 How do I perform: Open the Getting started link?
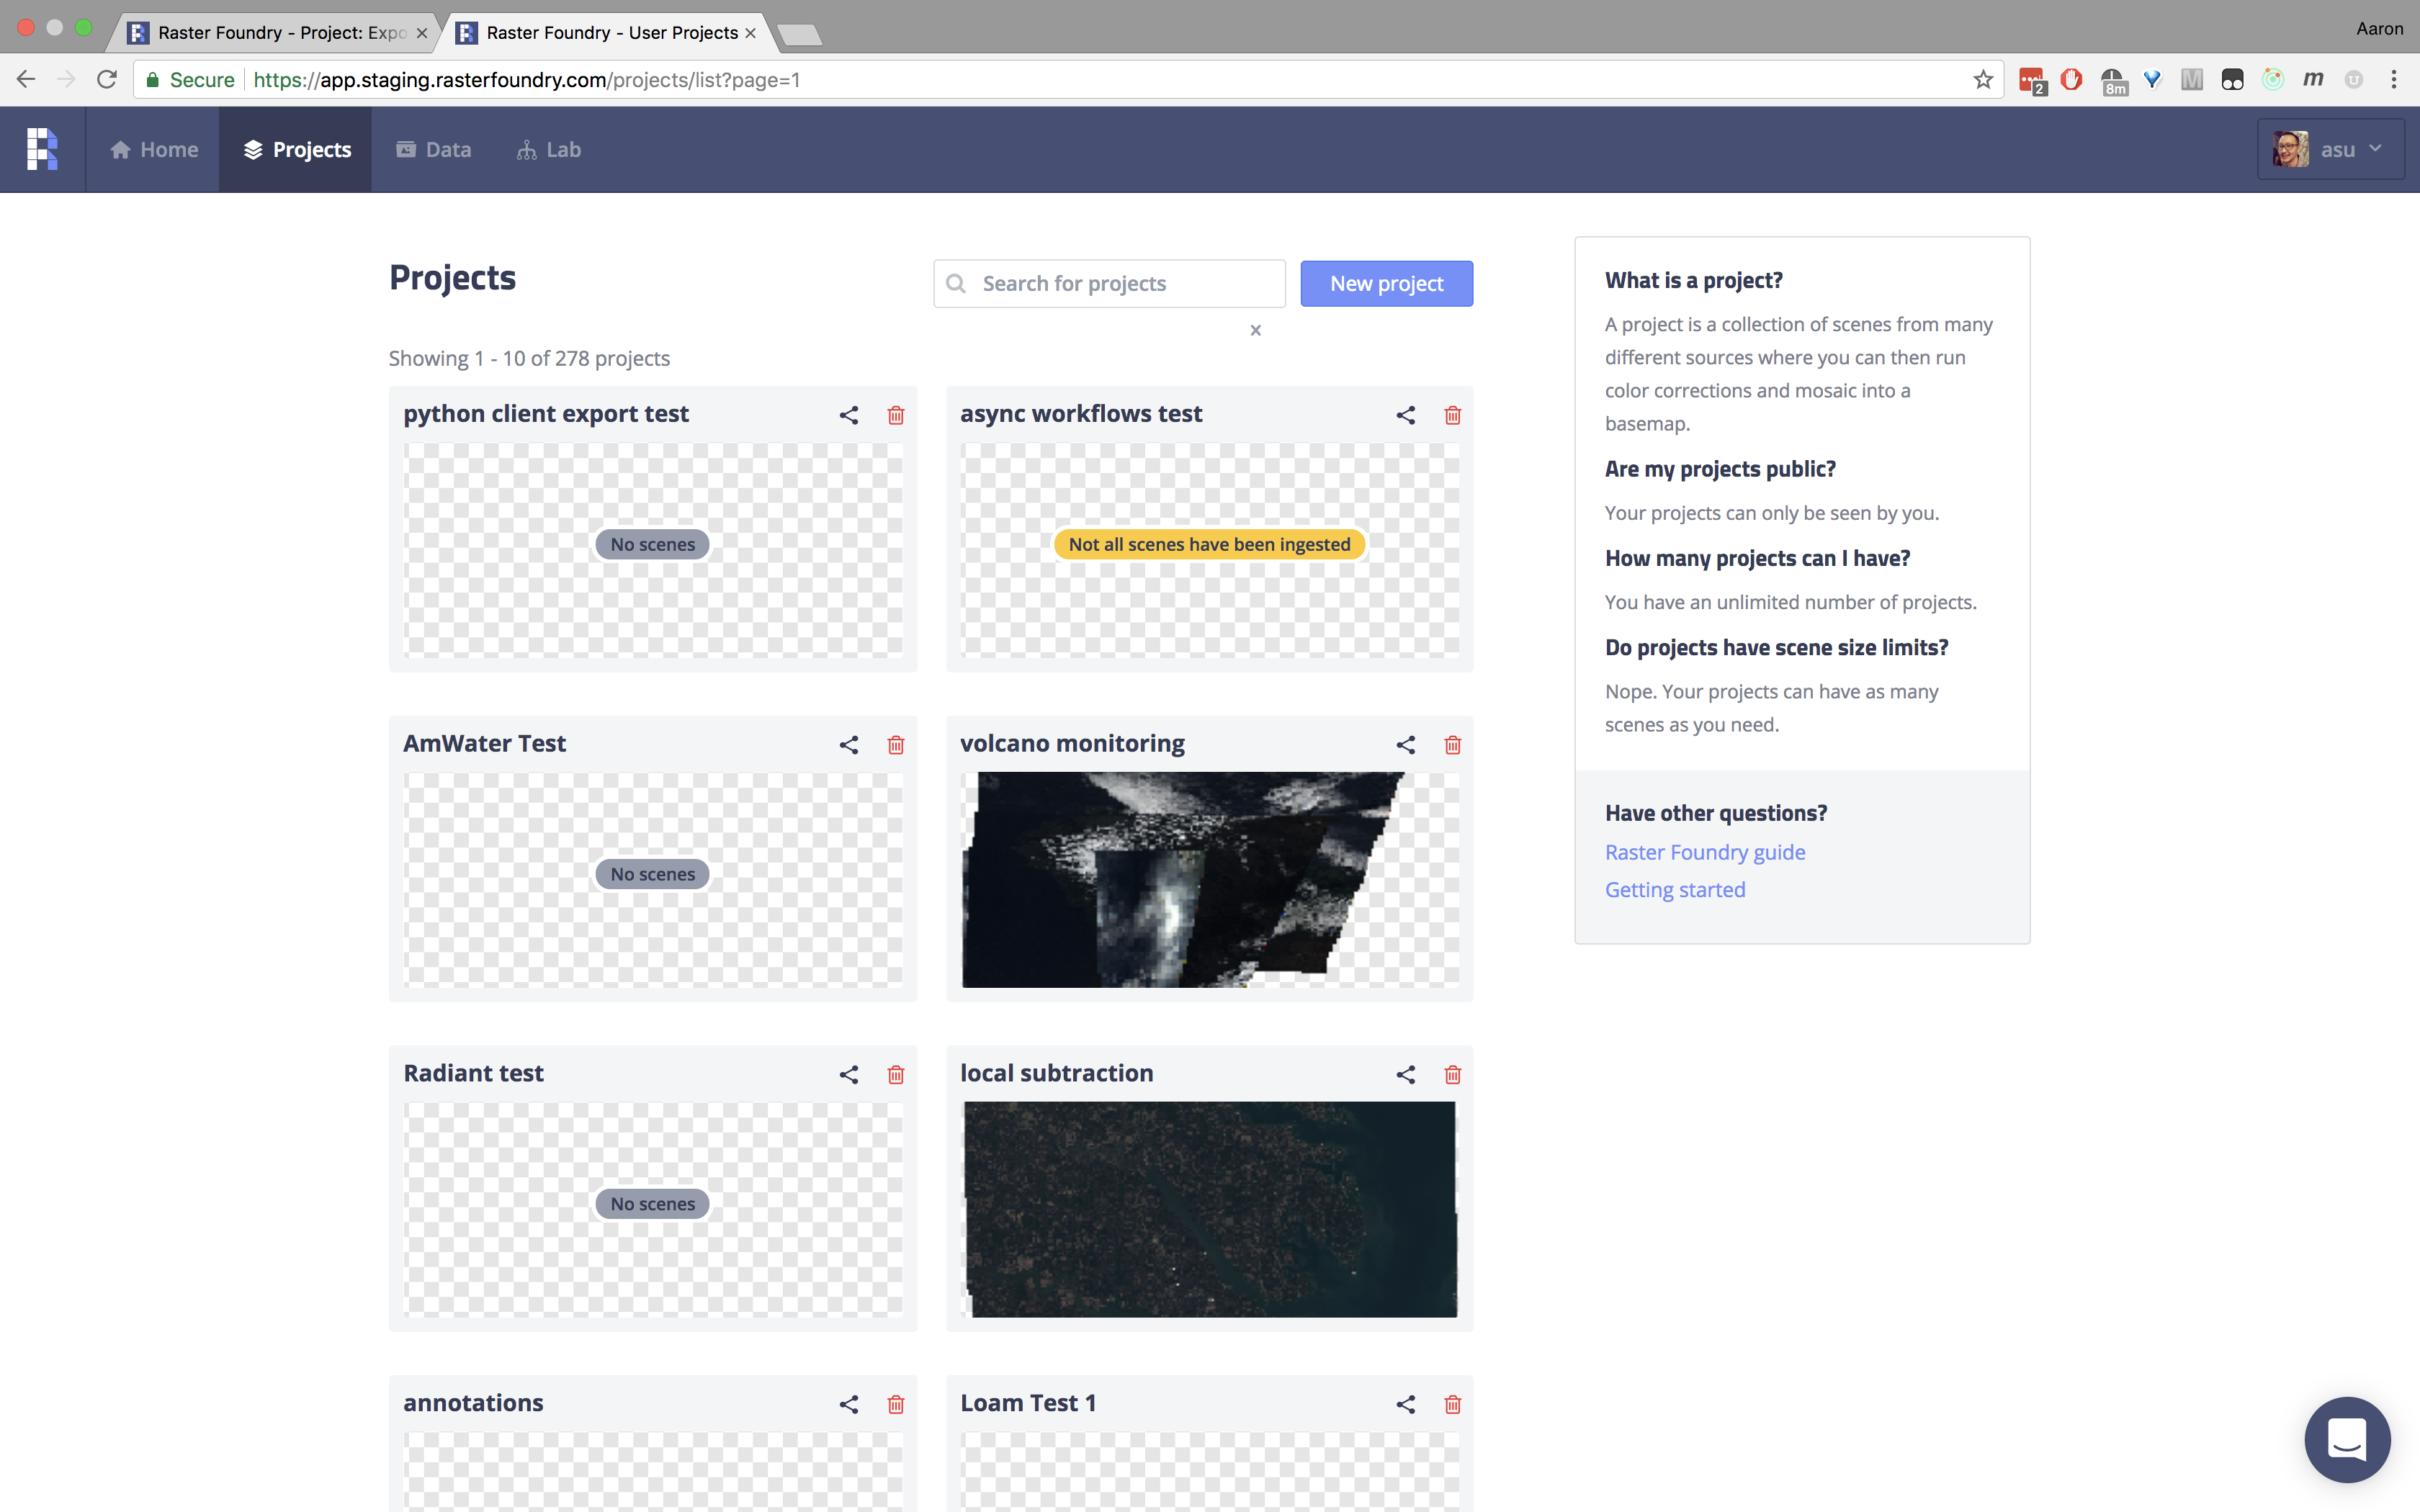(x=1674, y=889)
